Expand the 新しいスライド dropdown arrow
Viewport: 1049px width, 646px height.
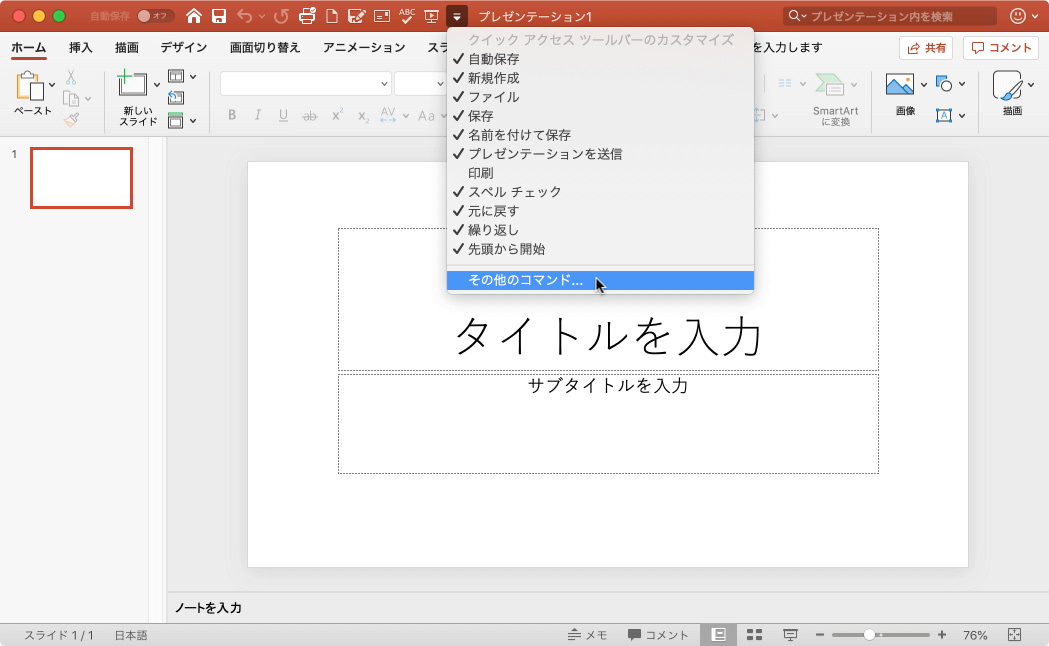tap(157, 84)
